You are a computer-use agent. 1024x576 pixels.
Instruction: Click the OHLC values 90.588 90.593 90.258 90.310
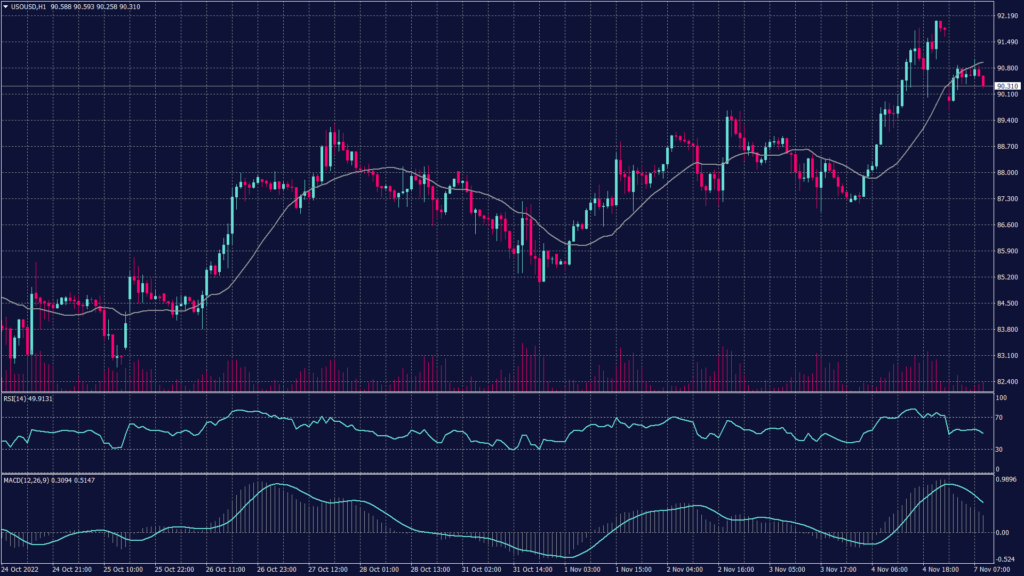click(x=100, y=7)
